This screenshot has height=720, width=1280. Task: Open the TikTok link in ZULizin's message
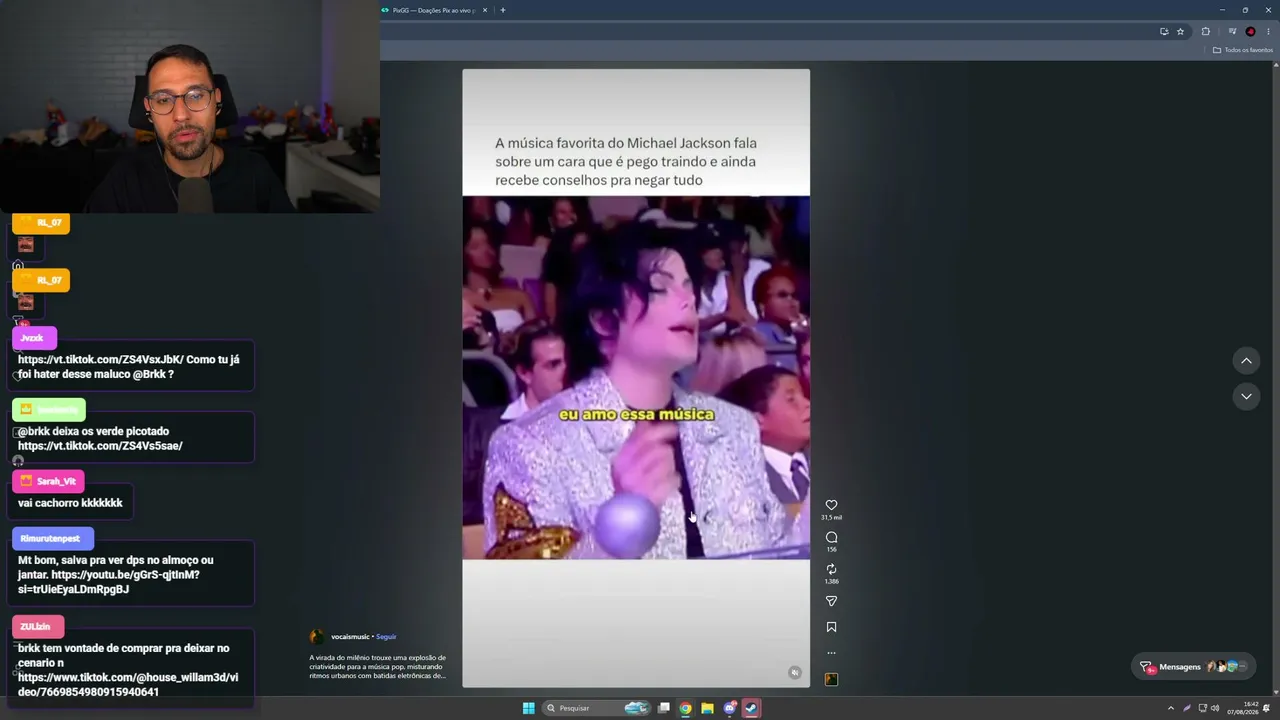(128, 685)
